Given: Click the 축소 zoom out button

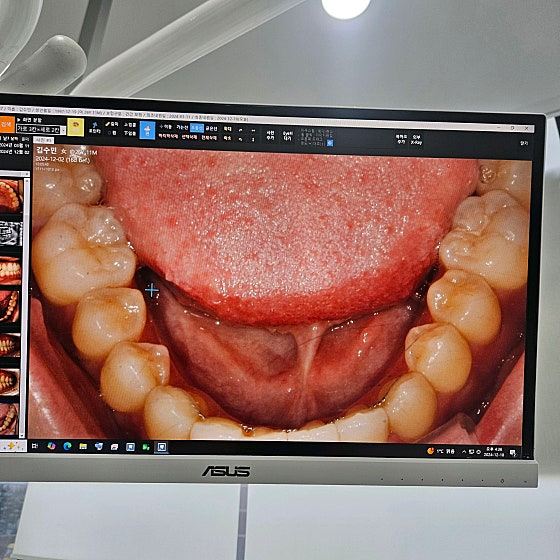Looking at the screenshot, I should click(x=227, y=138).
